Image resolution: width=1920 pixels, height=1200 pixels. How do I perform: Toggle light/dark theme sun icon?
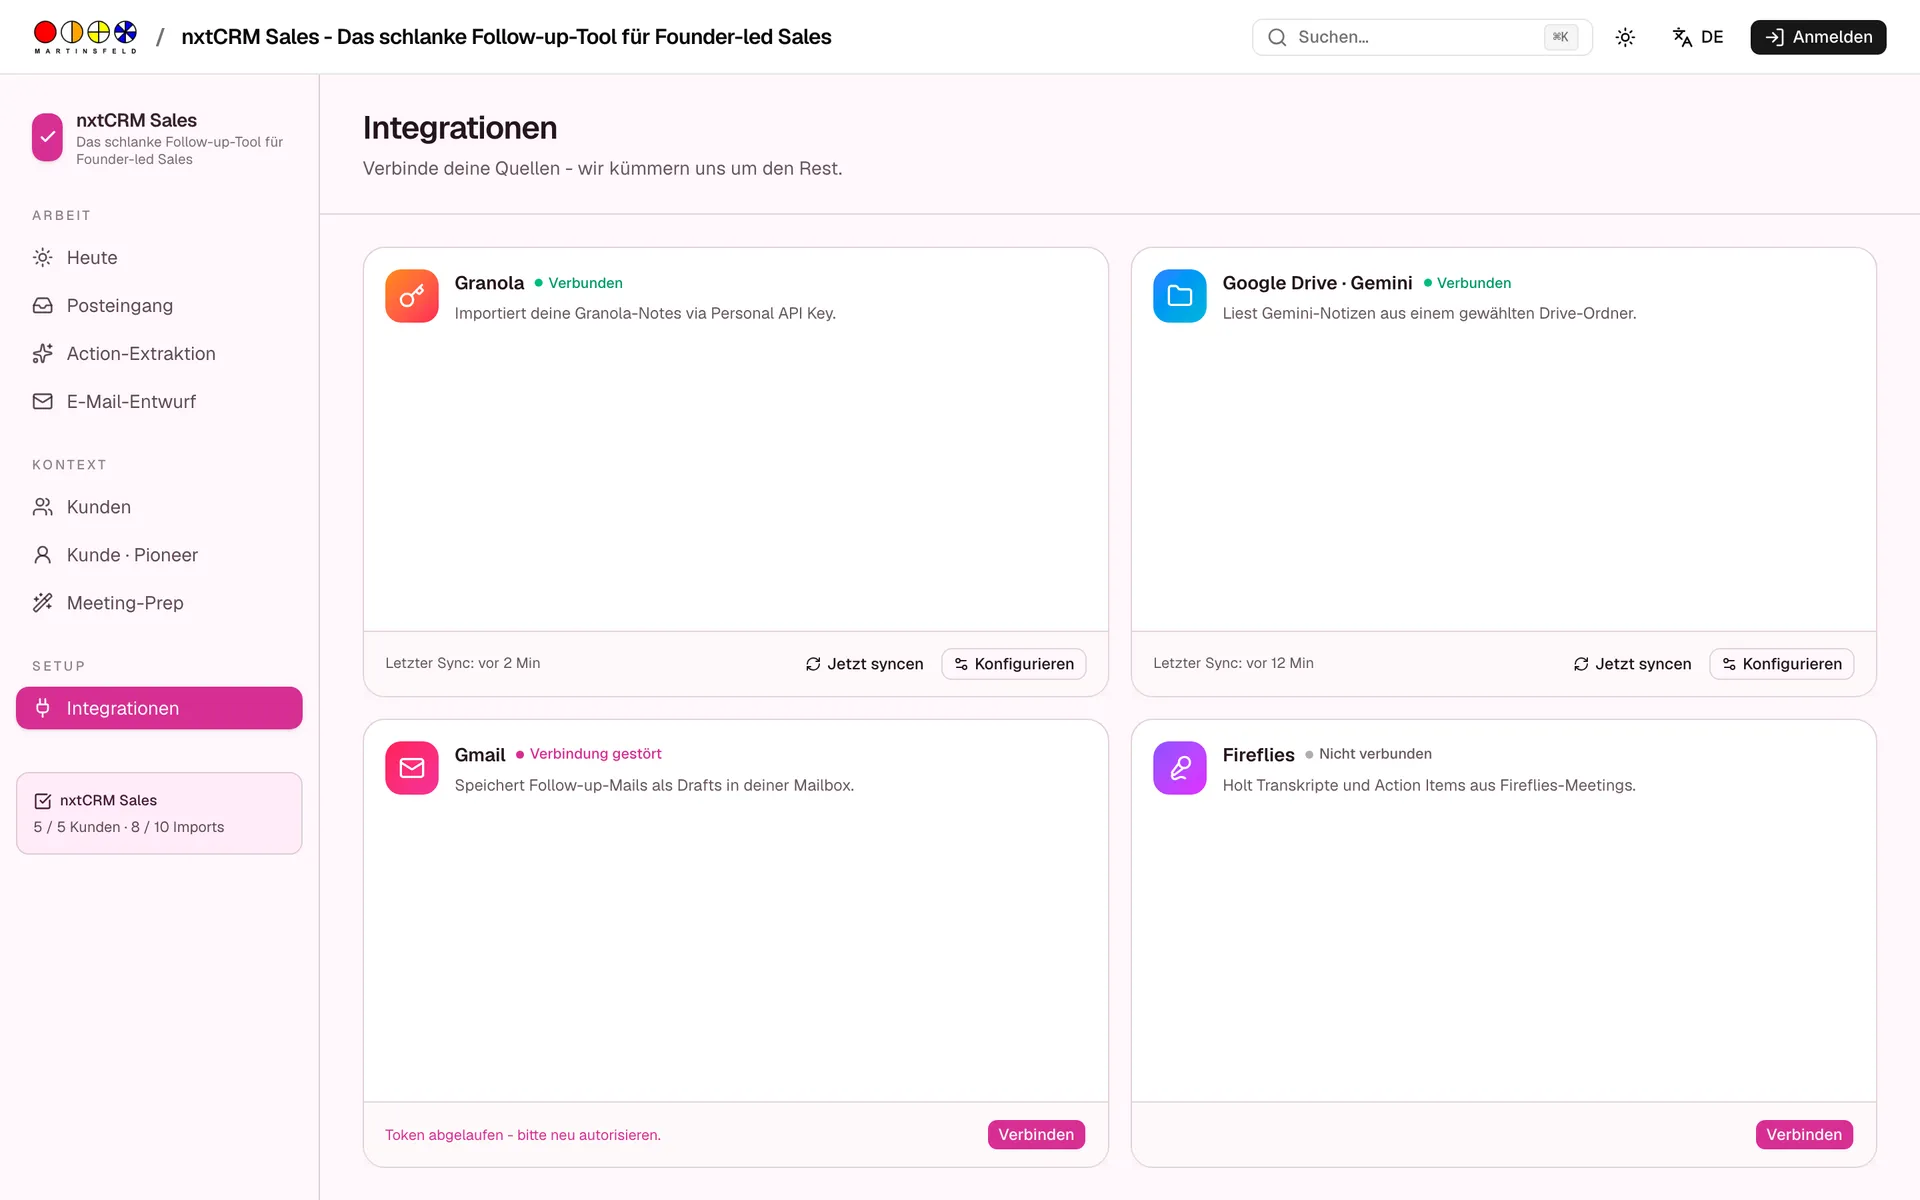(1625, 37)
